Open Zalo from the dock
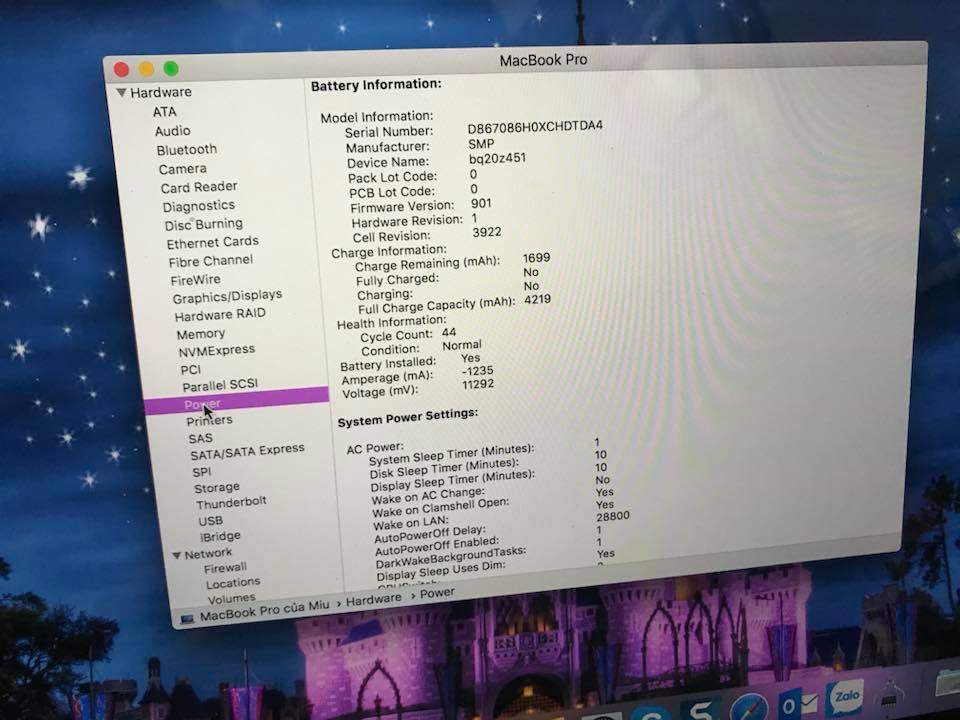The height and width of the screenshot is (720, 960). (845, 698)
